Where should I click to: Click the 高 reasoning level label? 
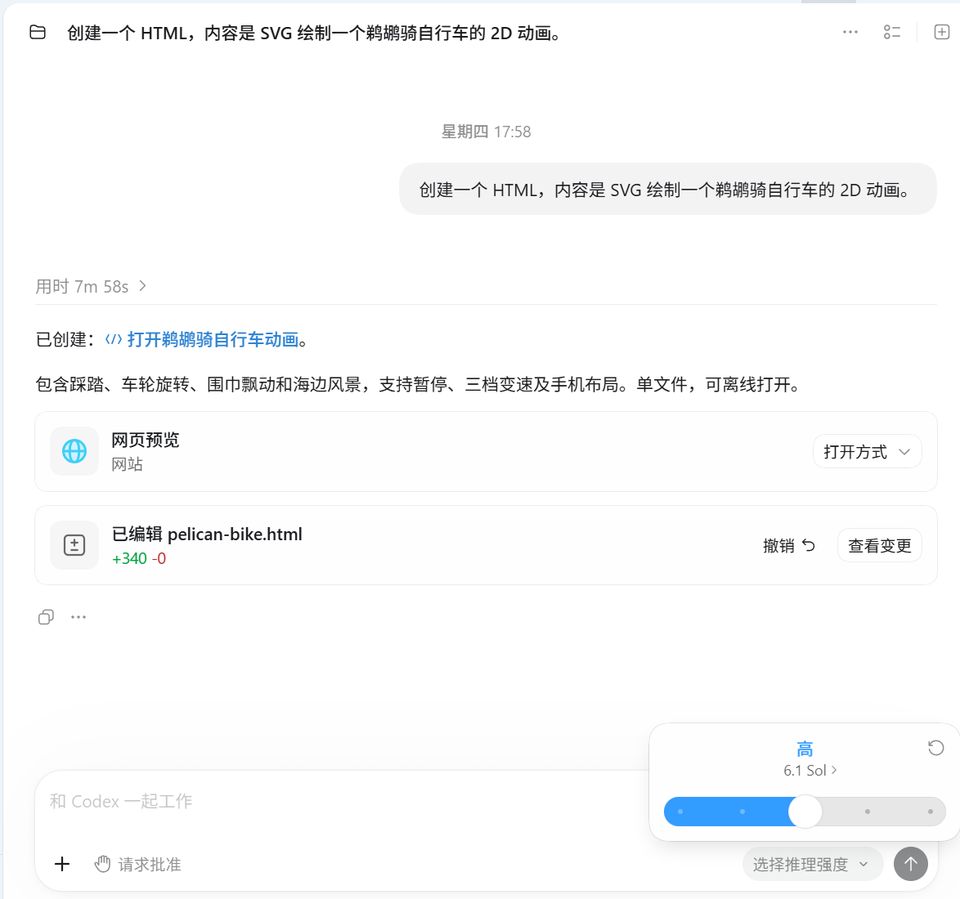click(x=804, y=748)
